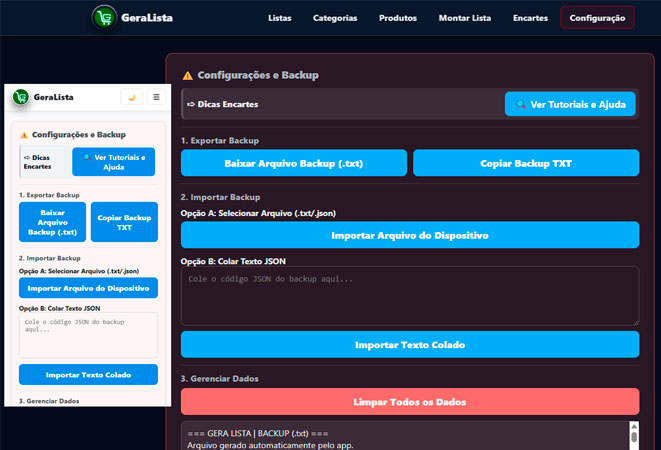661x450 pixels.
Task: Click the GeraLista cart logo in top navbar
Action: (105, 18)
